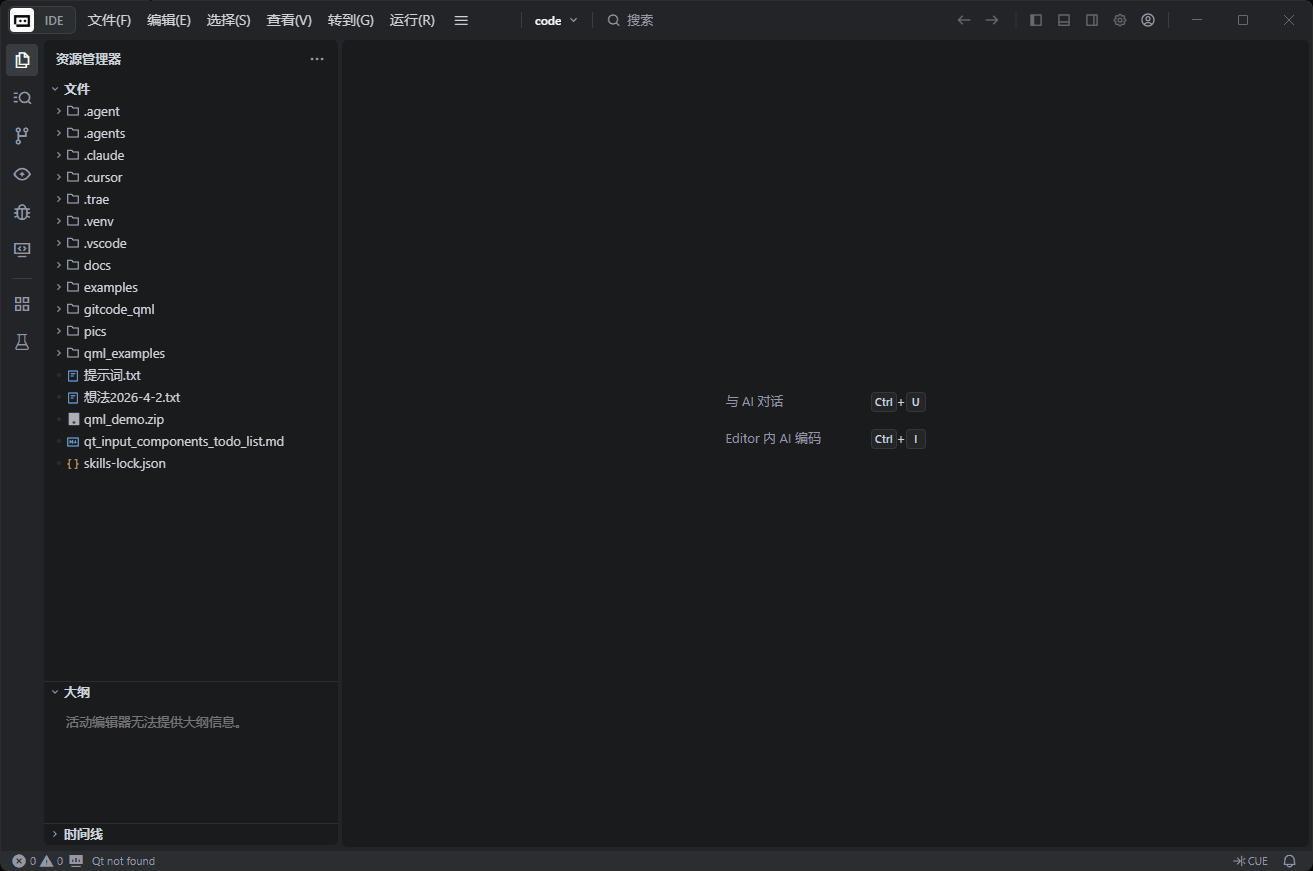Open the Testing flask icon
This screenshot has height=871, width=1313.
click(x=22, y=342)
